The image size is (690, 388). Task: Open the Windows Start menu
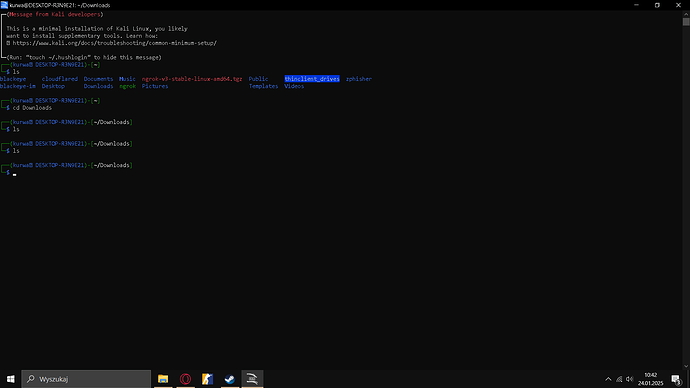11,379
